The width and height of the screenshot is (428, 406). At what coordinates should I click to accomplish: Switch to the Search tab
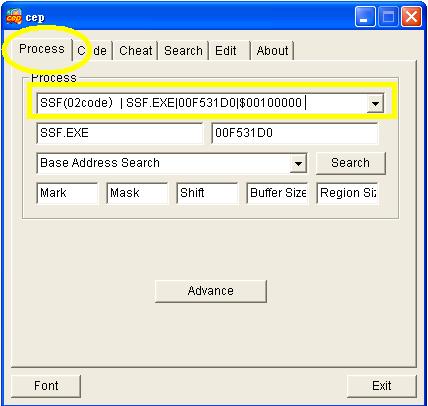183,51
